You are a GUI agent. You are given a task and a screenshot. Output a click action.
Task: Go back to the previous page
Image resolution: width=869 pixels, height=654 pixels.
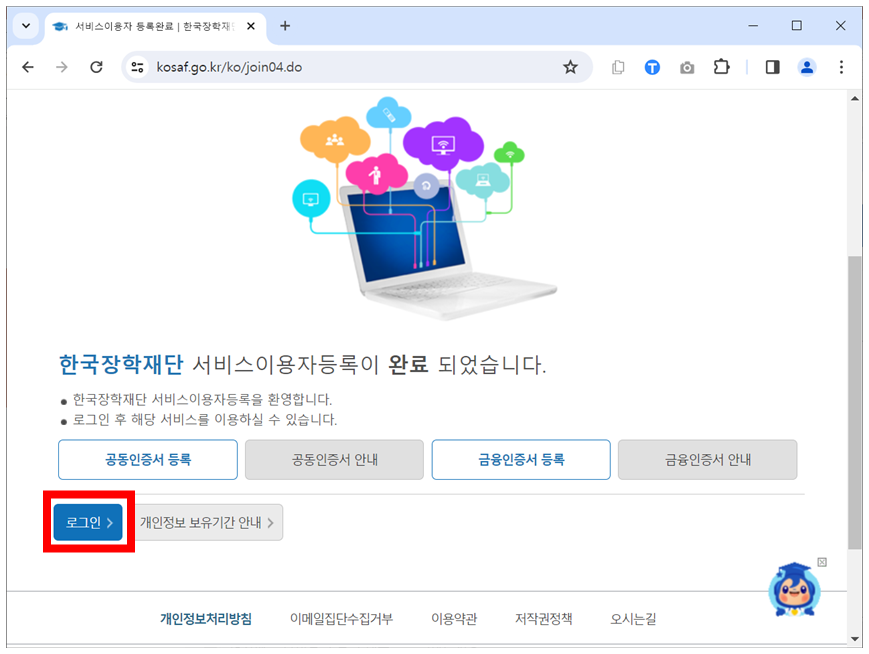click(28, 67)
